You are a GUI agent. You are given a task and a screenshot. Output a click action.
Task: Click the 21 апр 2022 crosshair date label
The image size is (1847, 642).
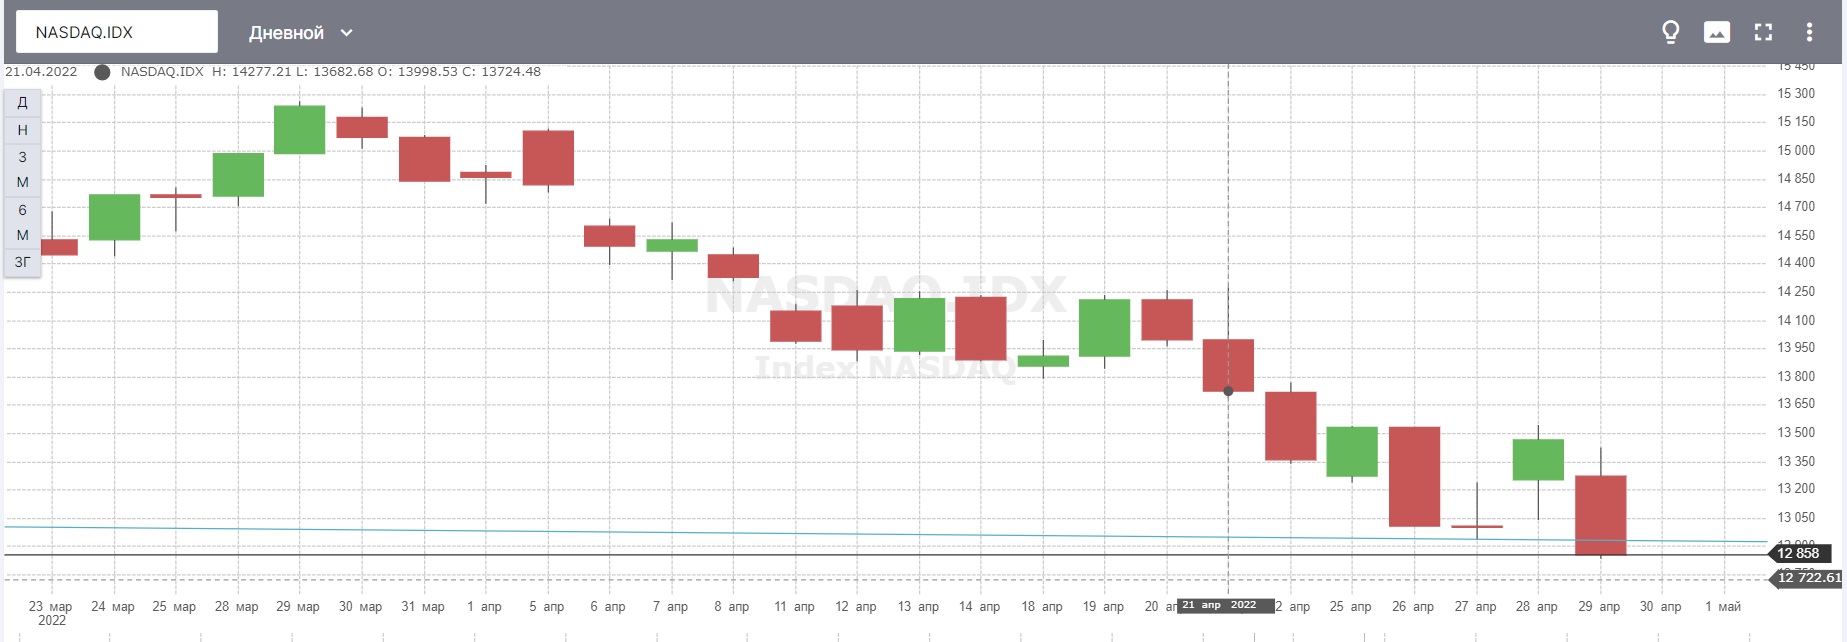[x=1225, y=605]
